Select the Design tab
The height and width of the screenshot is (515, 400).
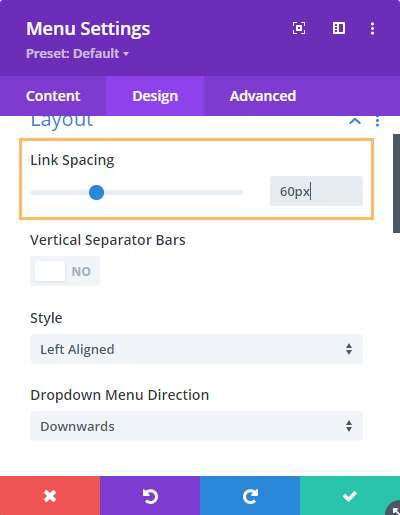click(x=155, y=96)
